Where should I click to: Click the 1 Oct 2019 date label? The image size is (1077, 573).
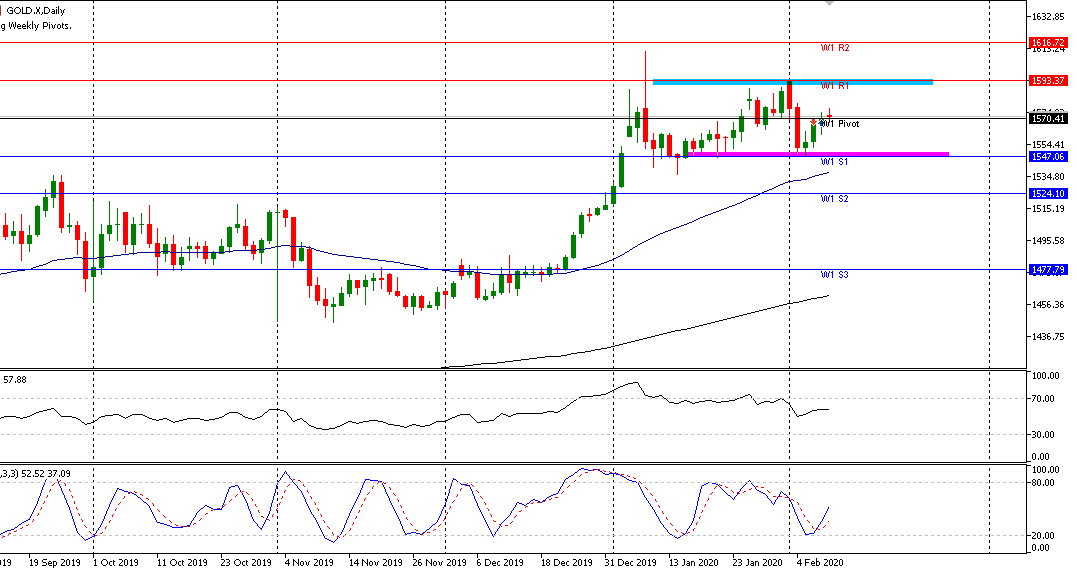coord(117,562)
